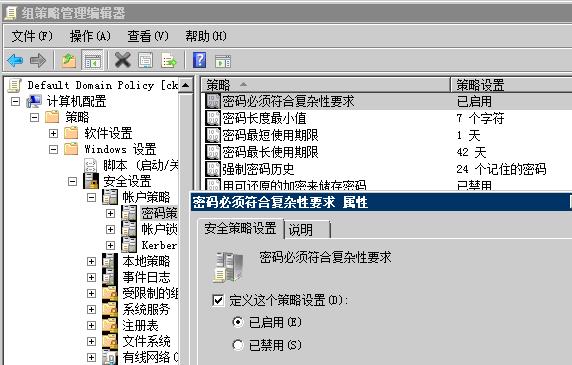Select the 受限制的组 tree item
The width and height of the screenshot is (572, 365).
coord(150,293)
